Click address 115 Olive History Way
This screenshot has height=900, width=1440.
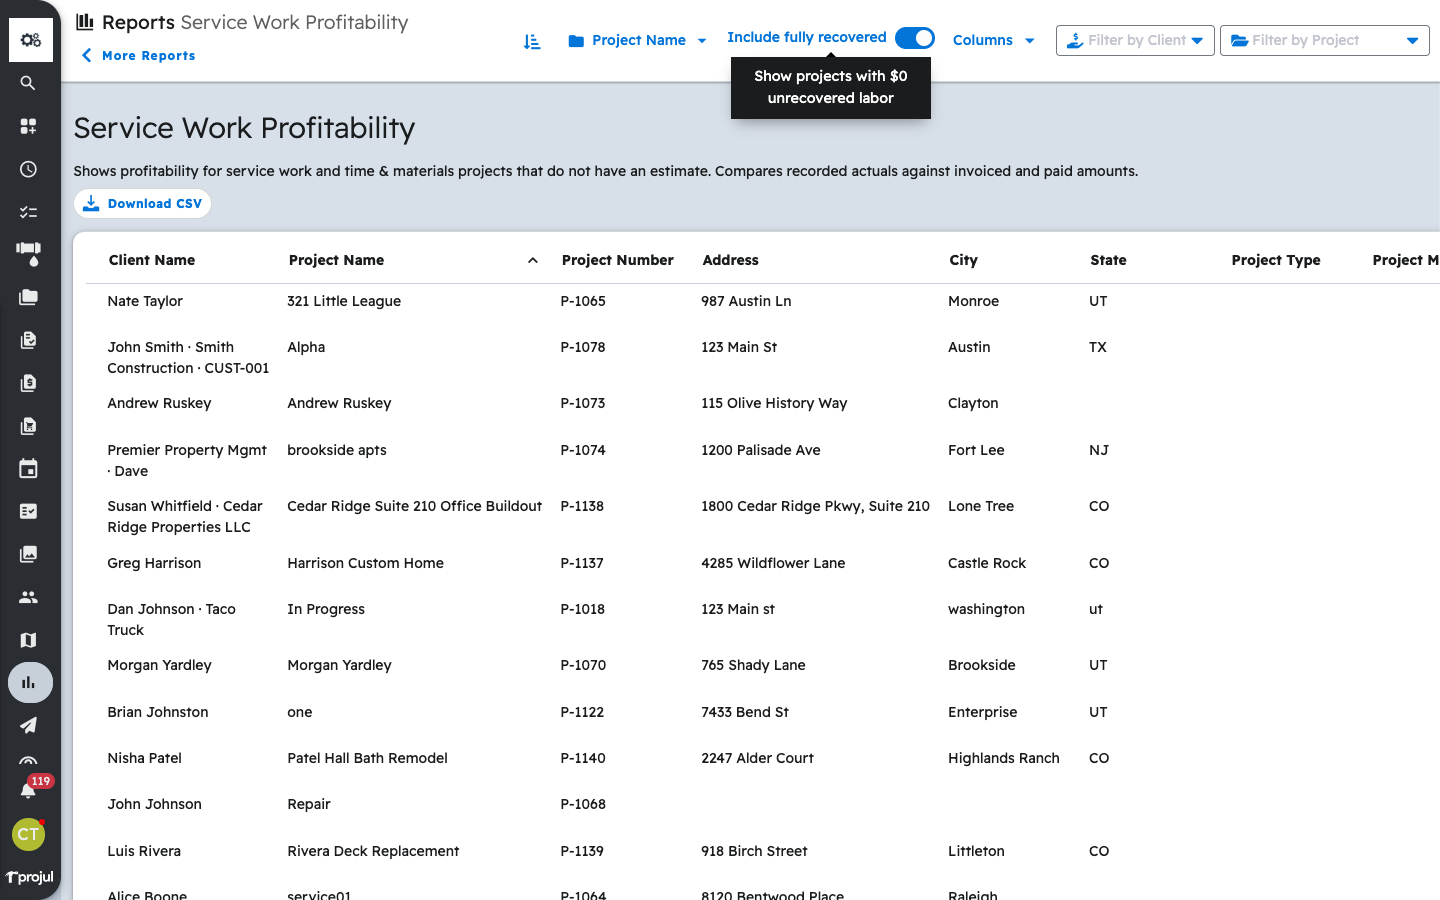pos(774,403)
